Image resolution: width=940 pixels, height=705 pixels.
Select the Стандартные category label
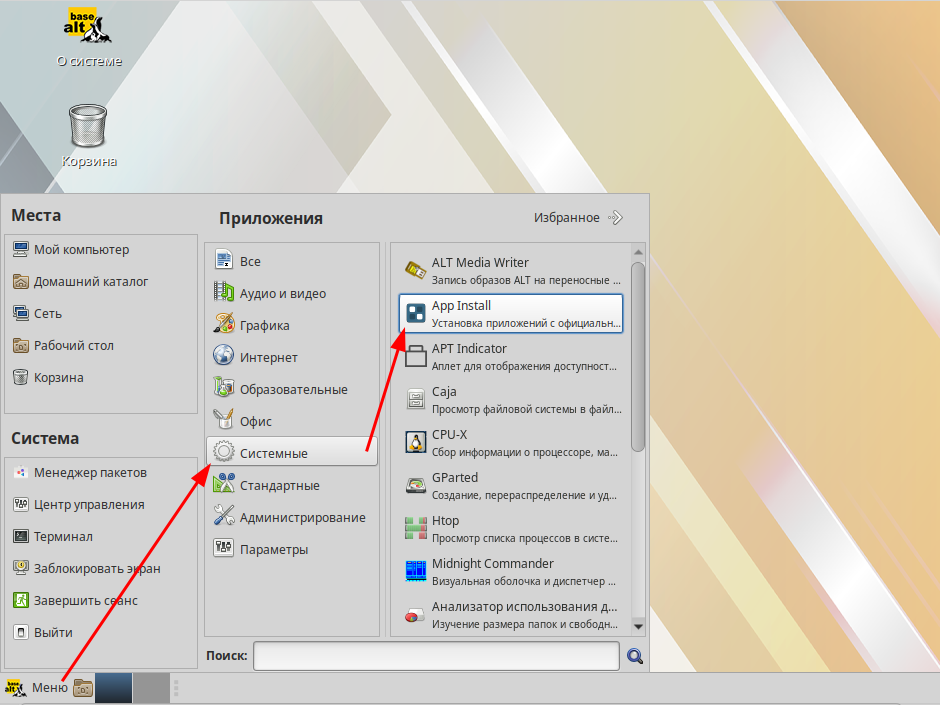pos(279,486)
